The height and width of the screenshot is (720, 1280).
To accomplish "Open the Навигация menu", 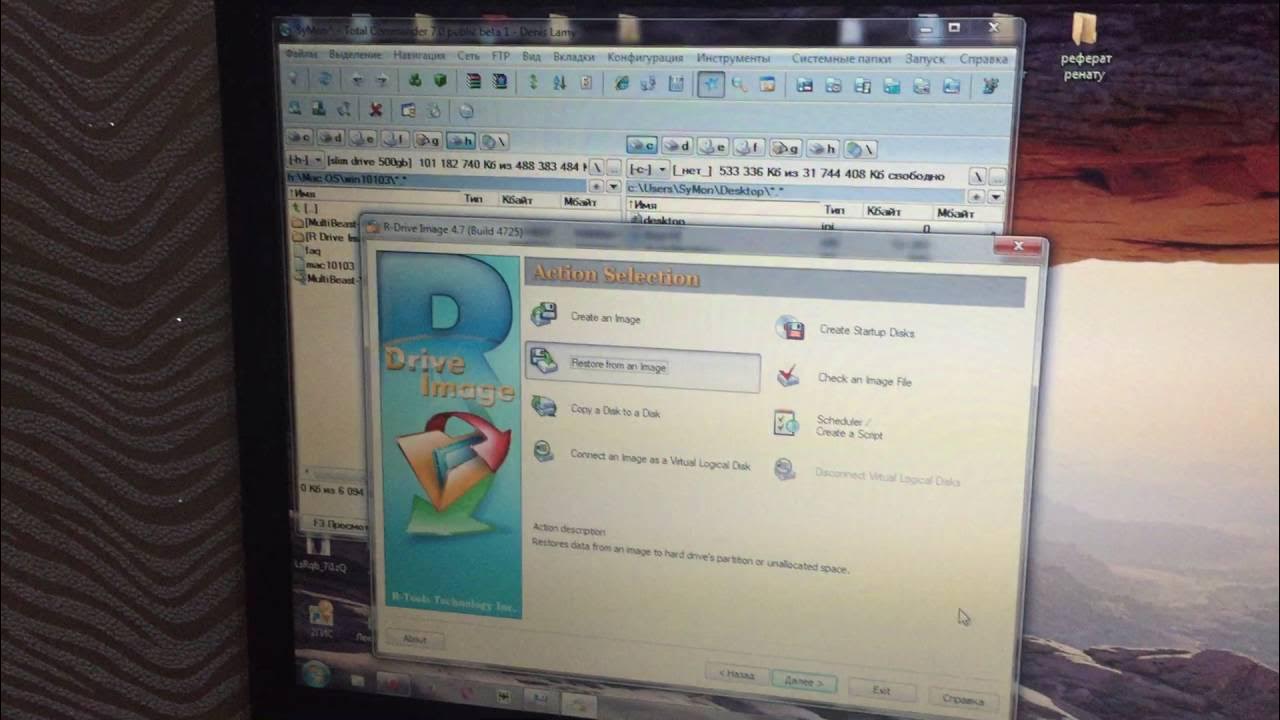I will (419, 56).
